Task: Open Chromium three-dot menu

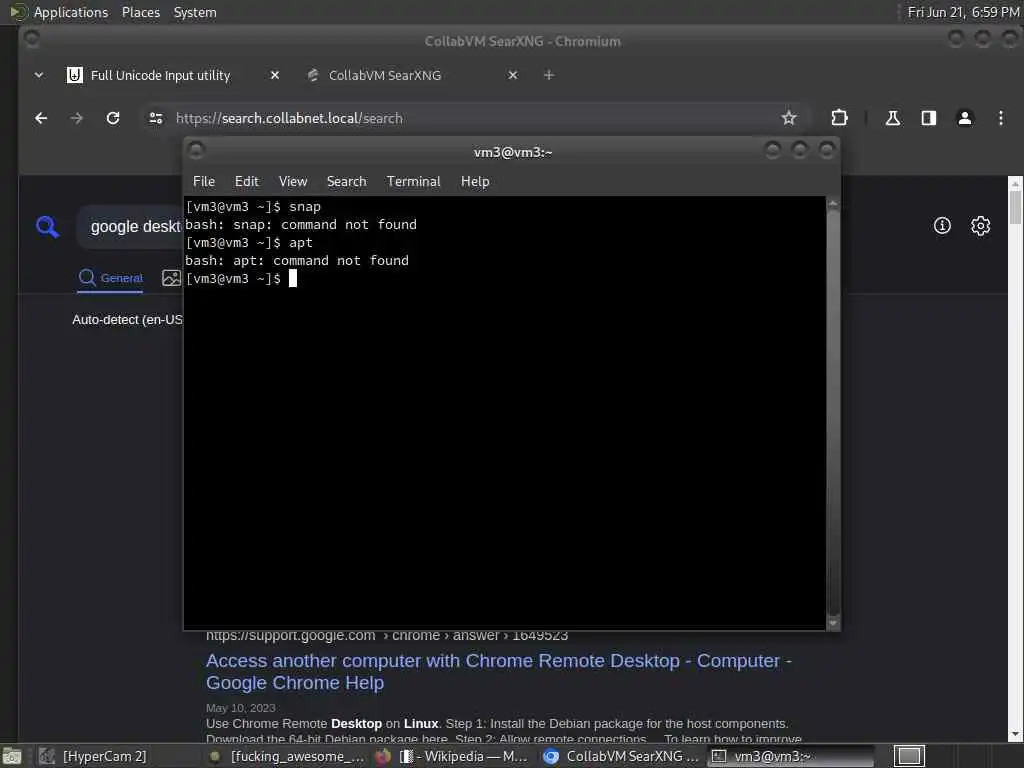Action: (x=1000, y=118)
